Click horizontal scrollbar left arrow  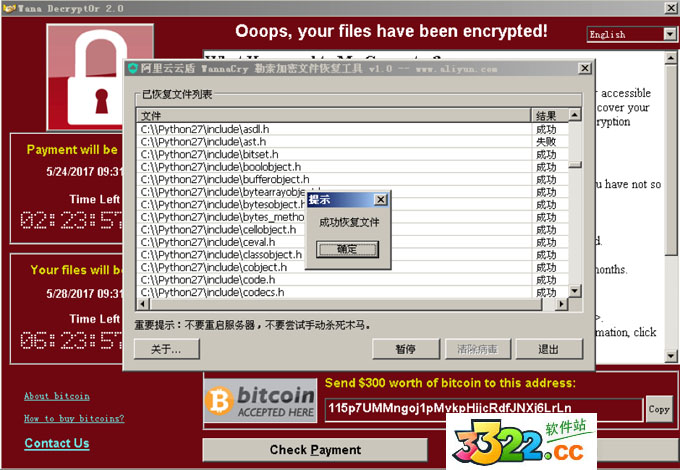click(x=143, y=304)
